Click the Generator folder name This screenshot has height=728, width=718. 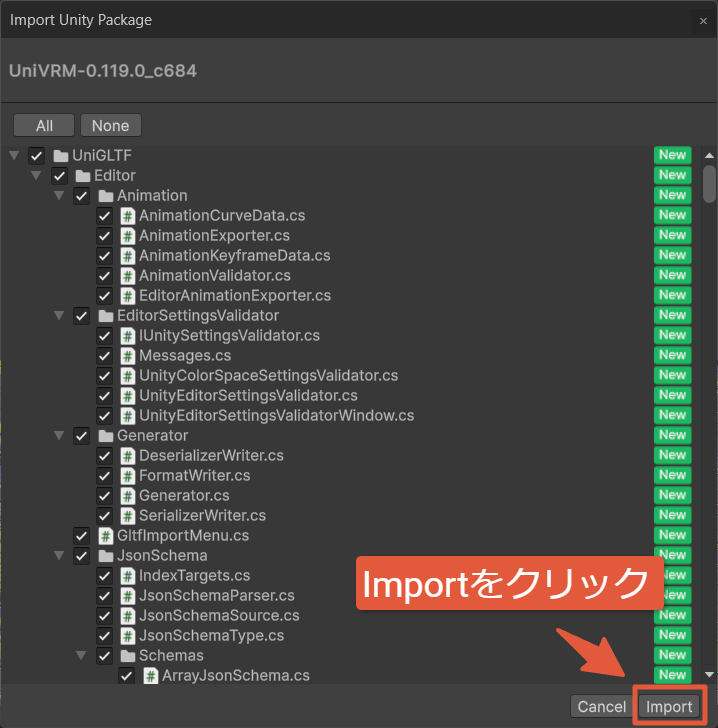click(152, 436)
